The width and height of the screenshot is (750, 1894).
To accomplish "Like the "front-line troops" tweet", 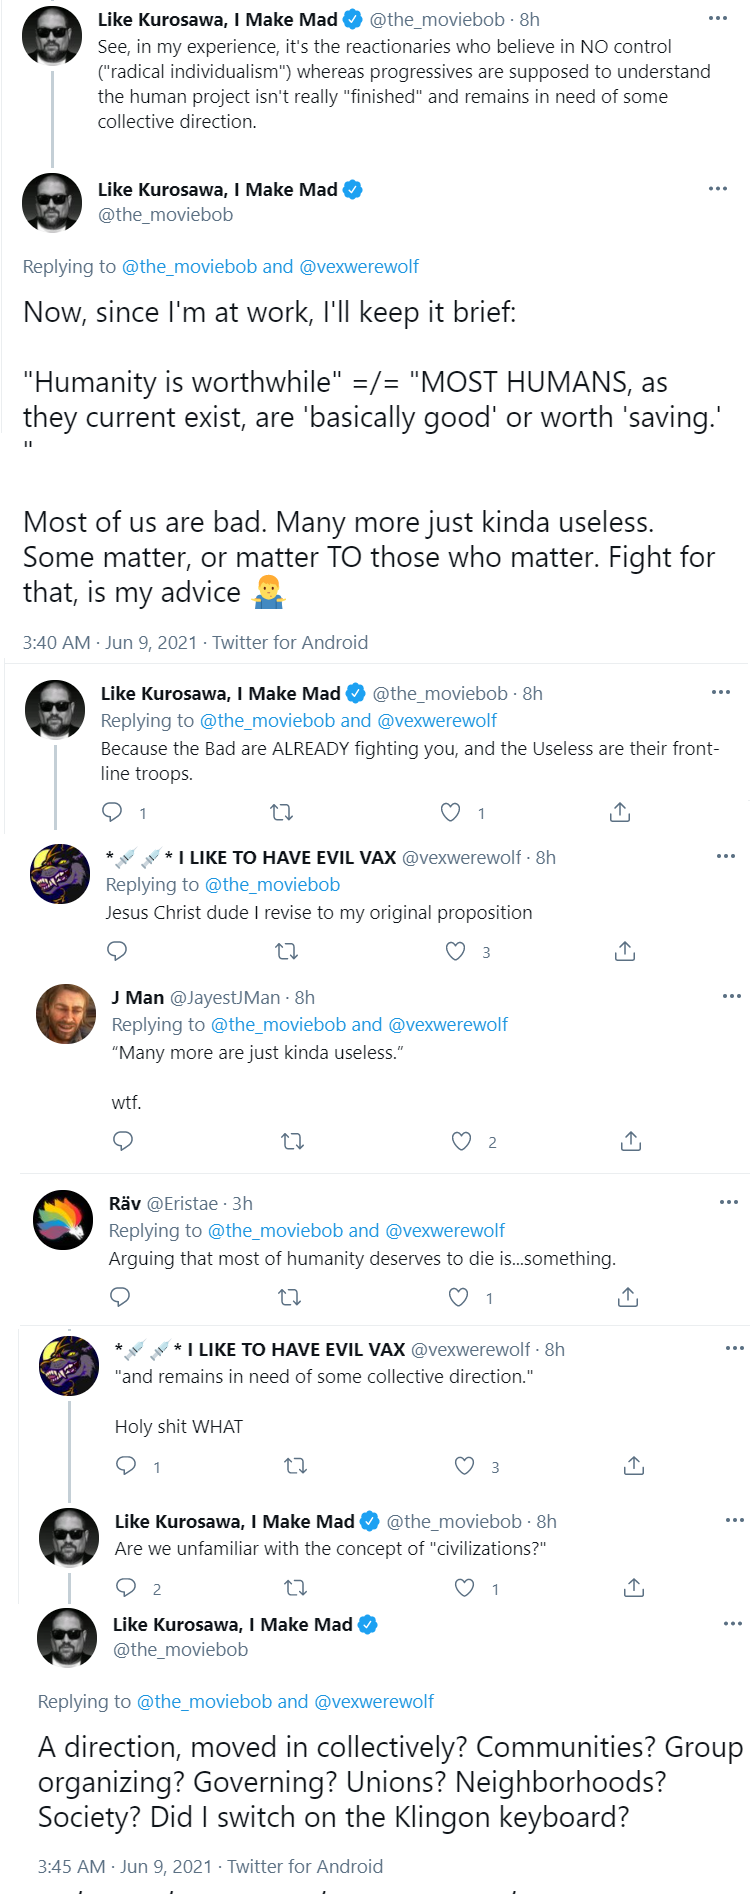I will coord(451,812).
